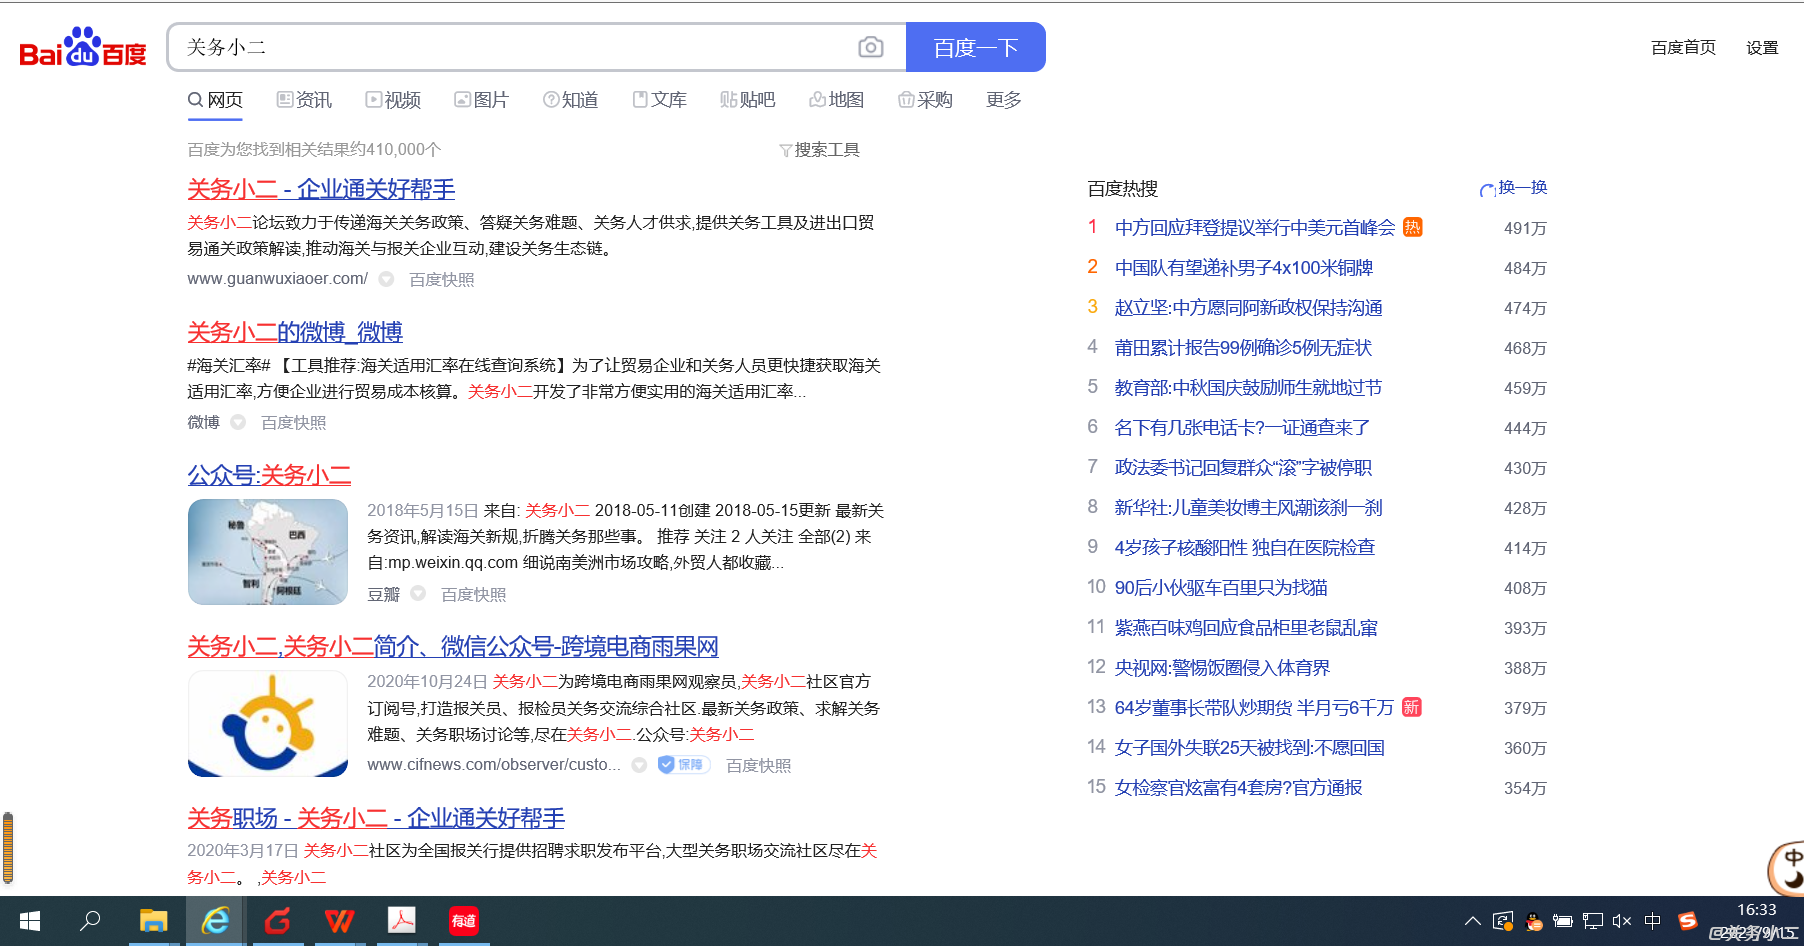Open hot search 女检察官炫富有4套房?官方通报
Image resolution: width=1804 pixels, height=946 pixels.
[x=1238, y=787]
